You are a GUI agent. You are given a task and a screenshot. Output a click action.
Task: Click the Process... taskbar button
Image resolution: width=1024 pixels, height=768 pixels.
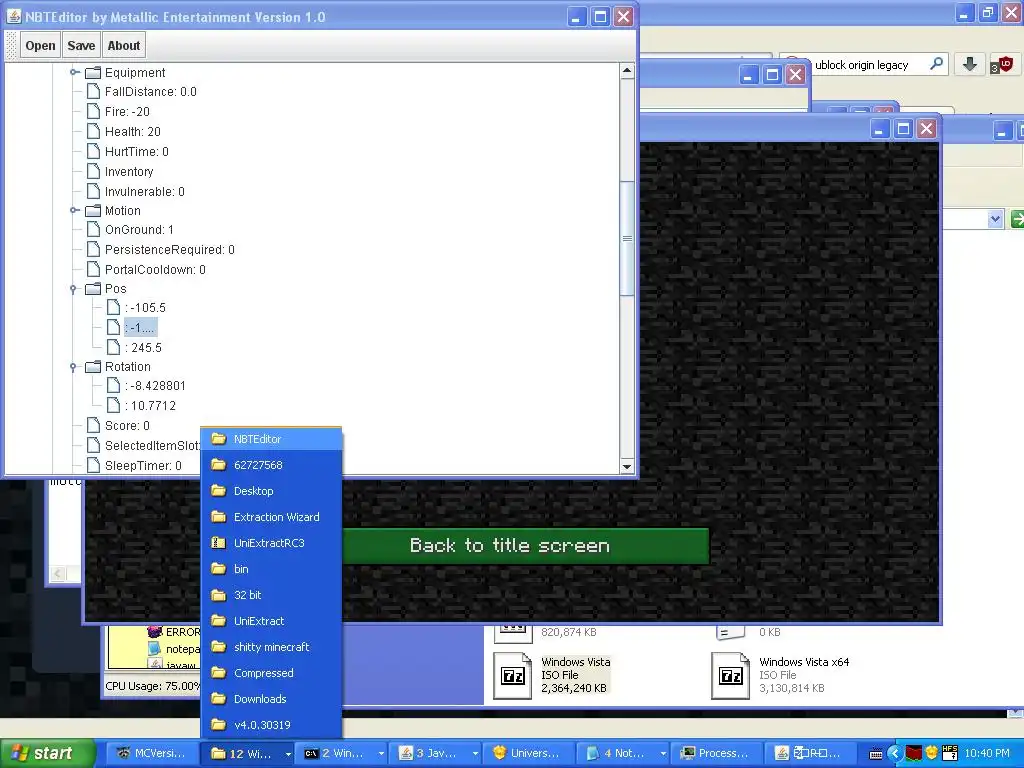(x=718, y=754)
